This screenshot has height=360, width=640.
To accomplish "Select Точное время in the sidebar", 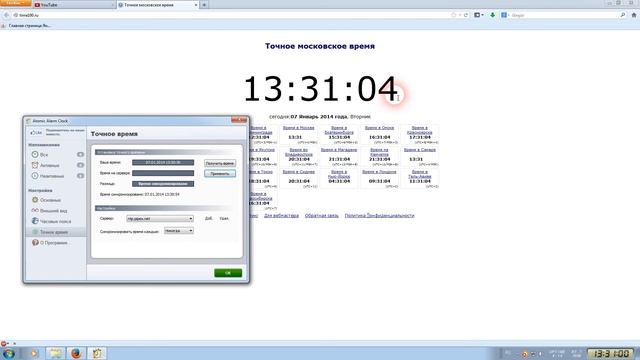I will point(55,232).
